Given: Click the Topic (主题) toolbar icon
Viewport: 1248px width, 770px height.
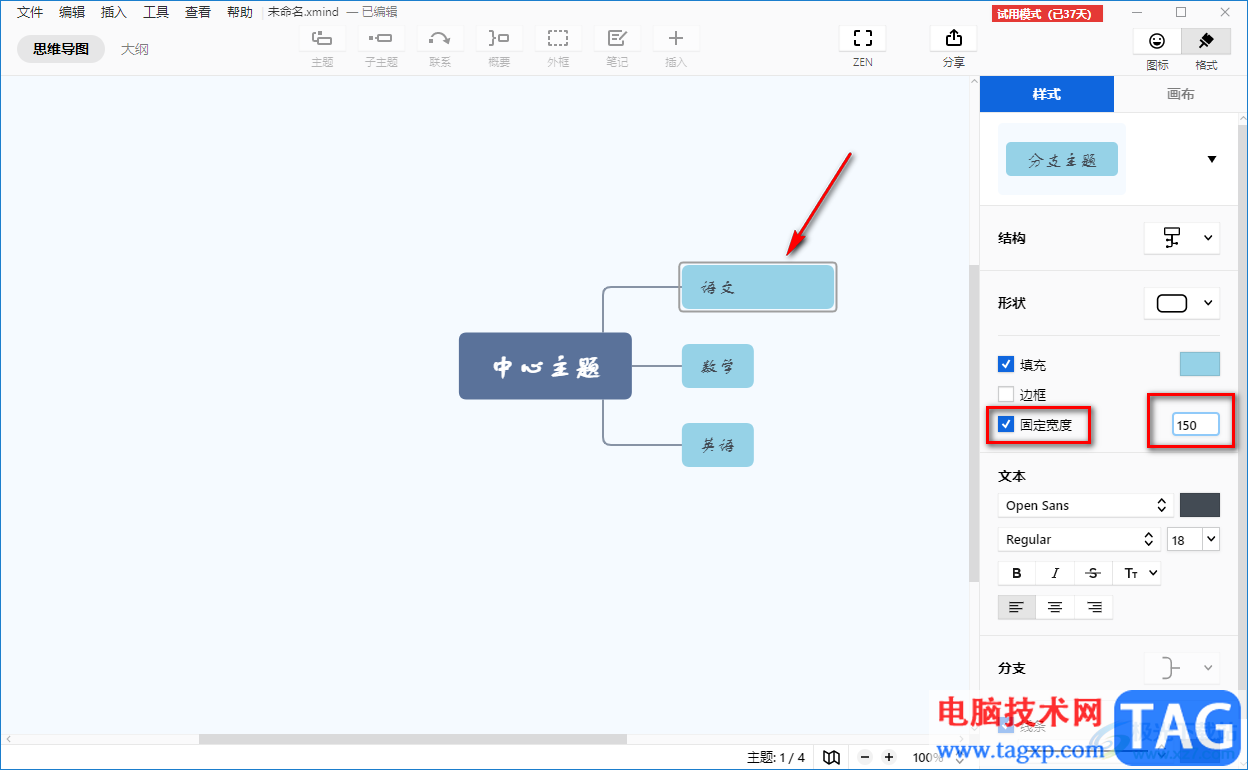Looking at the screenshot, I should [322, 39].
